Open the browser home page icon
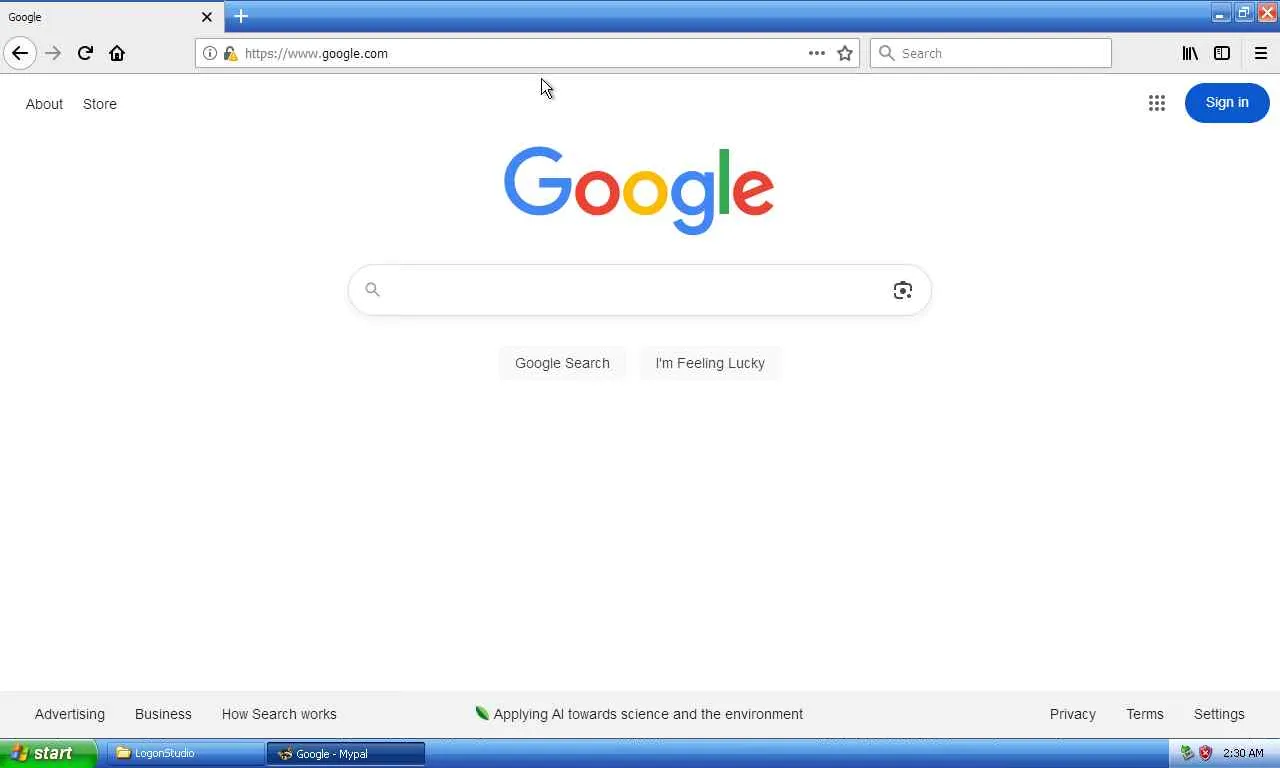The height and width of the screenshot is (768, 1280). pyautogui.click(x=117, y=53)
